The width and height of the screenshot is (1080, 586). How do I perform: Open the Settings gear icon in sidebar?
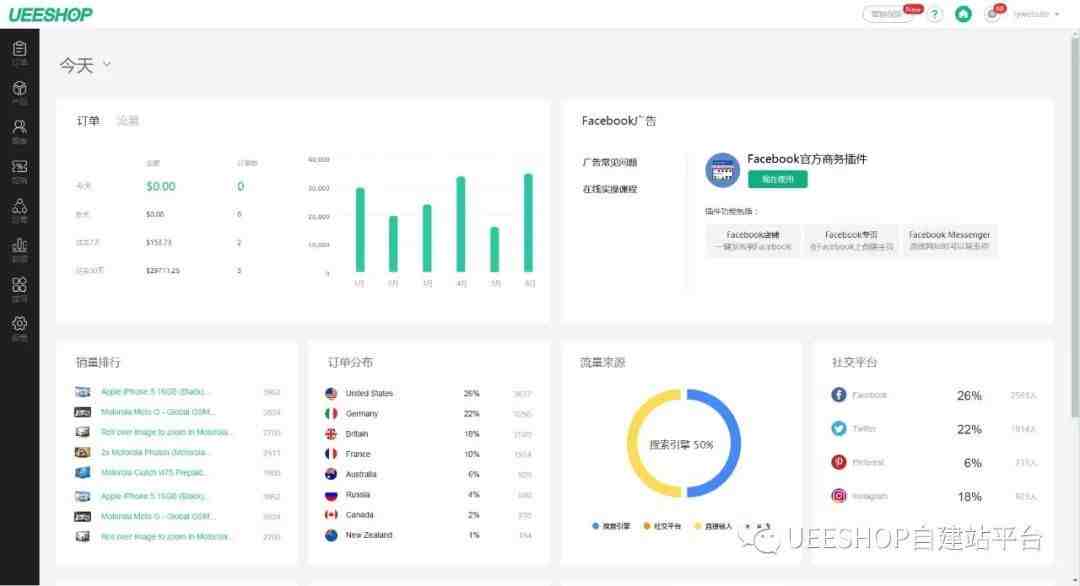pos(19,327)
